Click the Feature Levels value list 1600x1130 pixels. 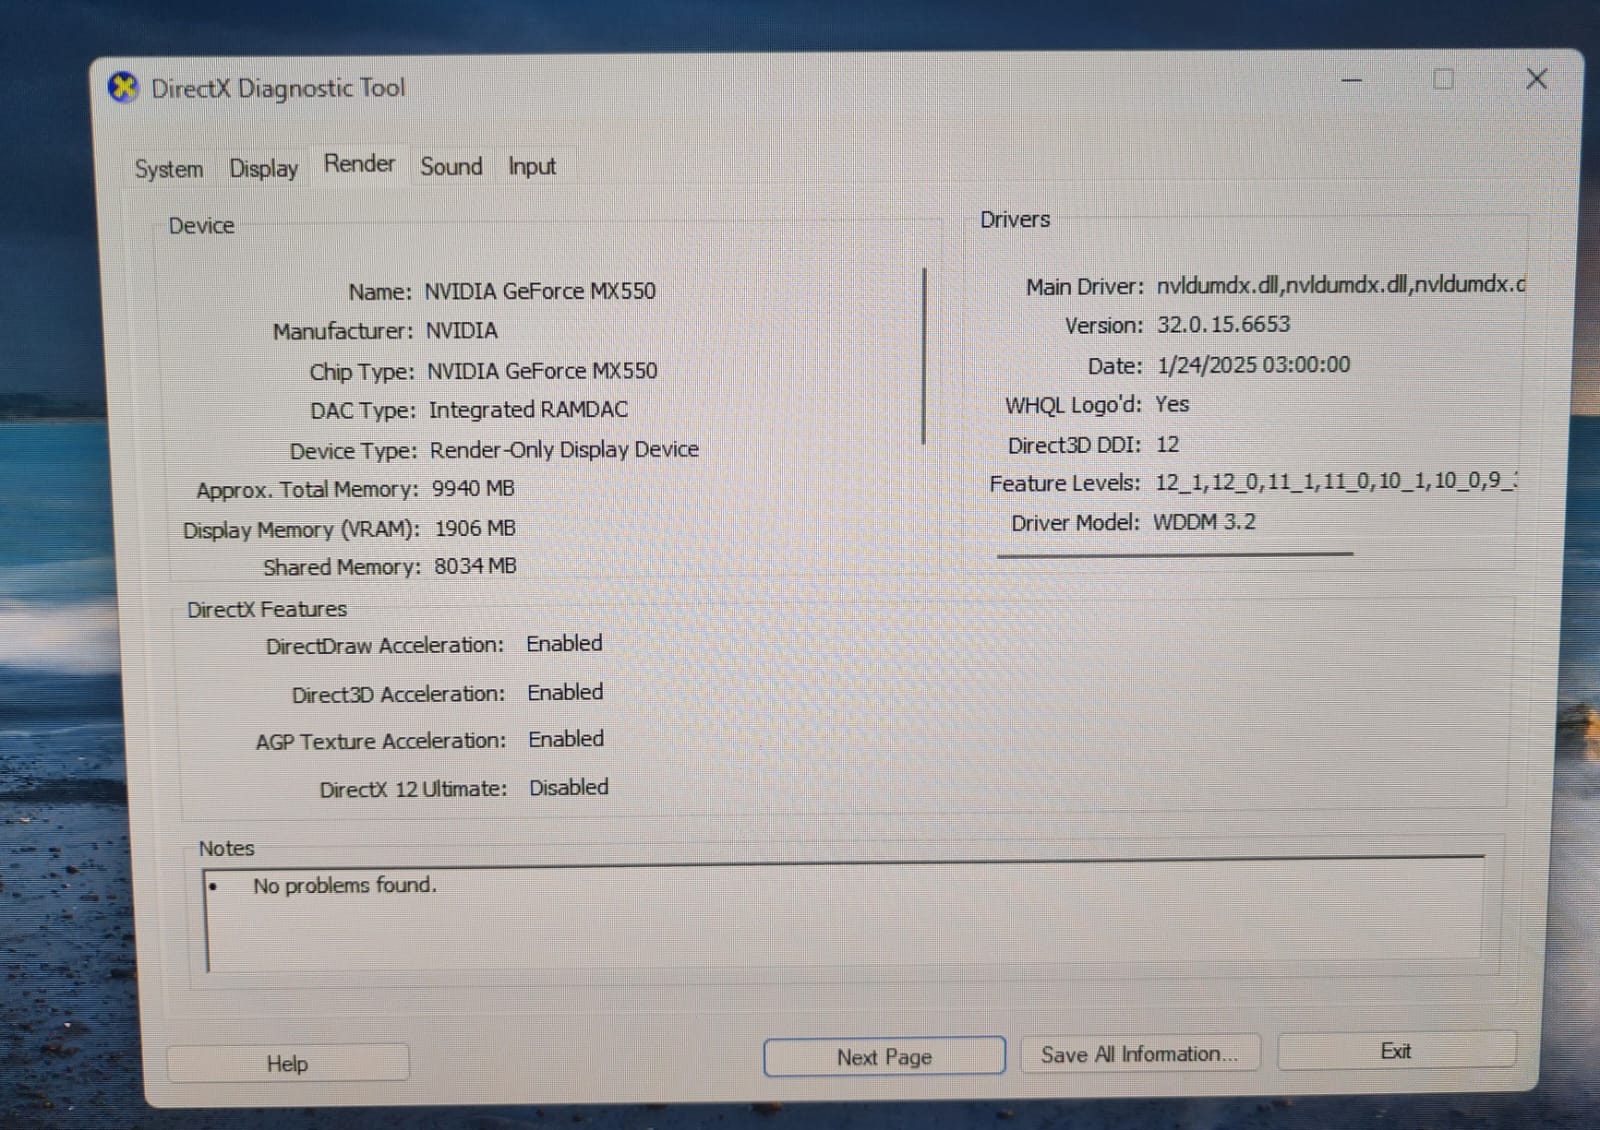tap(1336, 481)
